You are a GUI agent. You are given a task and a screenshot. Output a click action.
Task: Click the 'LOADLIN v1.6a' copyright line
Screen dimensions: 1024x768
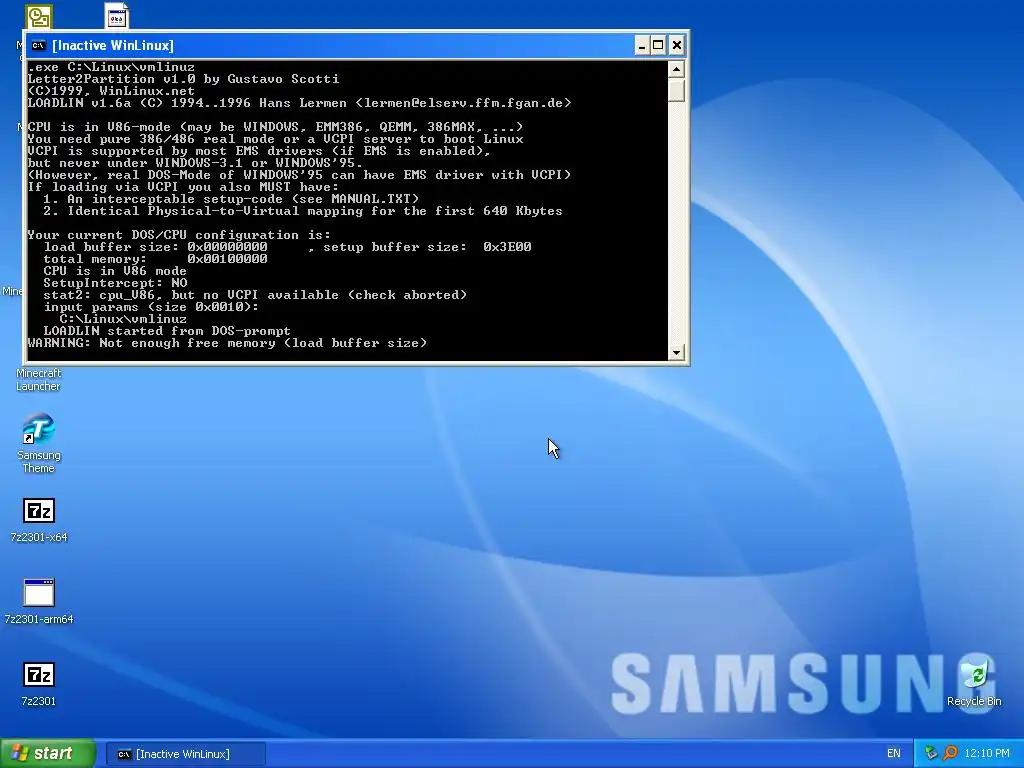(300, 103)
